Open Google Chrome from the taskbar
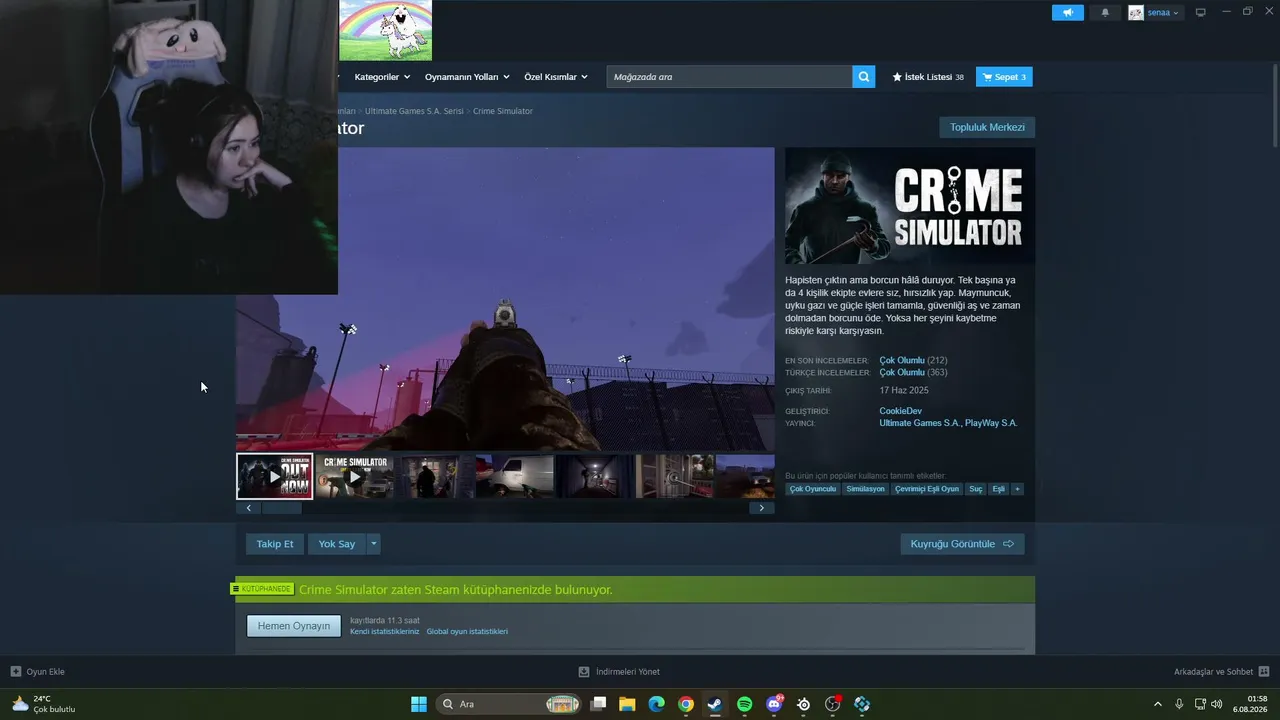1280x720 pixels. pyautogui.click(x=686, y=704)
